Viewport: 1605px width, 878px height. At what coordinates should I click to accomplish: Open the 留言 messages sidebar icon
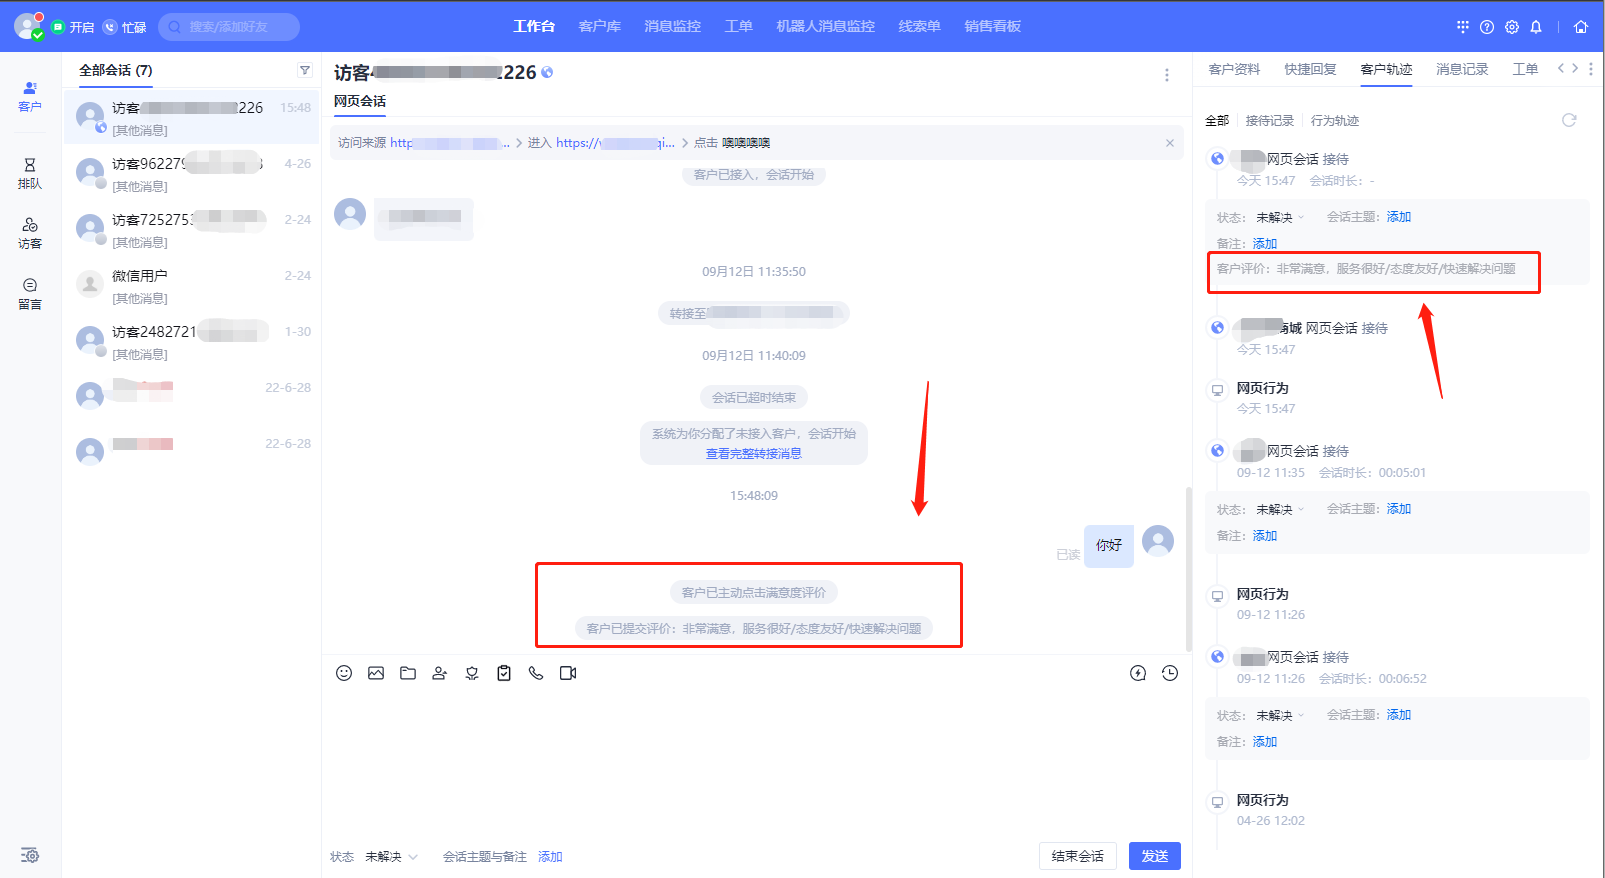pyautogui.click(x=30, y=294)
